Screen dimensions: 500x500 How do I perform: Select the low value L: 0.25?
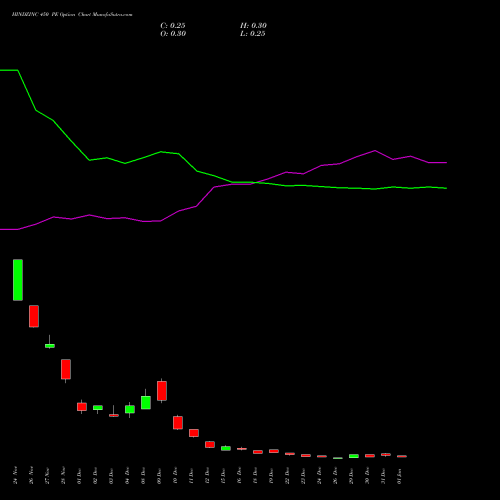click(253, 34)
